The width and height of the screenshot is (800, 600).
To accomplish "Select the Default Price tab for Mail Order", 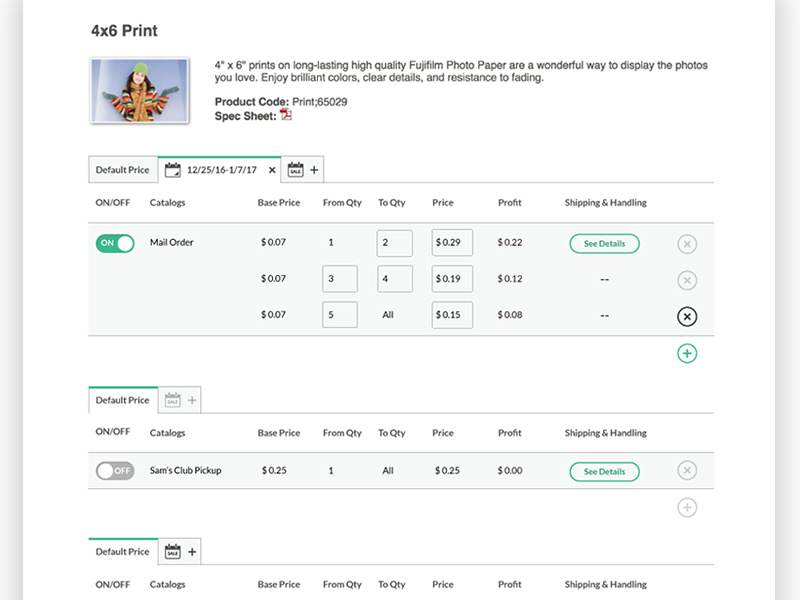I will click(x=122, y=170).
